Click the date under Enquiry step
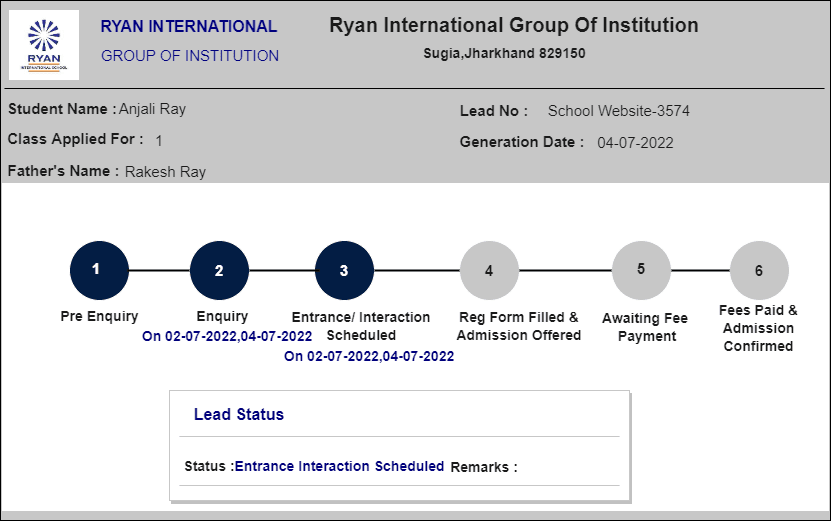Image resolution: width=831 pixels, height=521 pixels. 227,337
